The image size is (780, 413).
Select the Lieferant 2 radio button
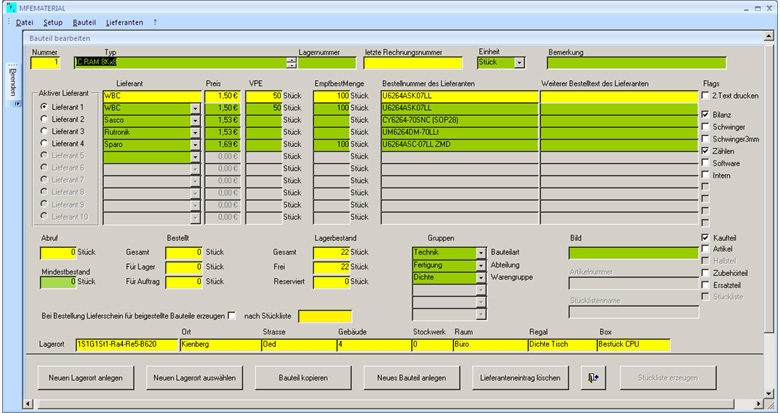click(43, 119)
